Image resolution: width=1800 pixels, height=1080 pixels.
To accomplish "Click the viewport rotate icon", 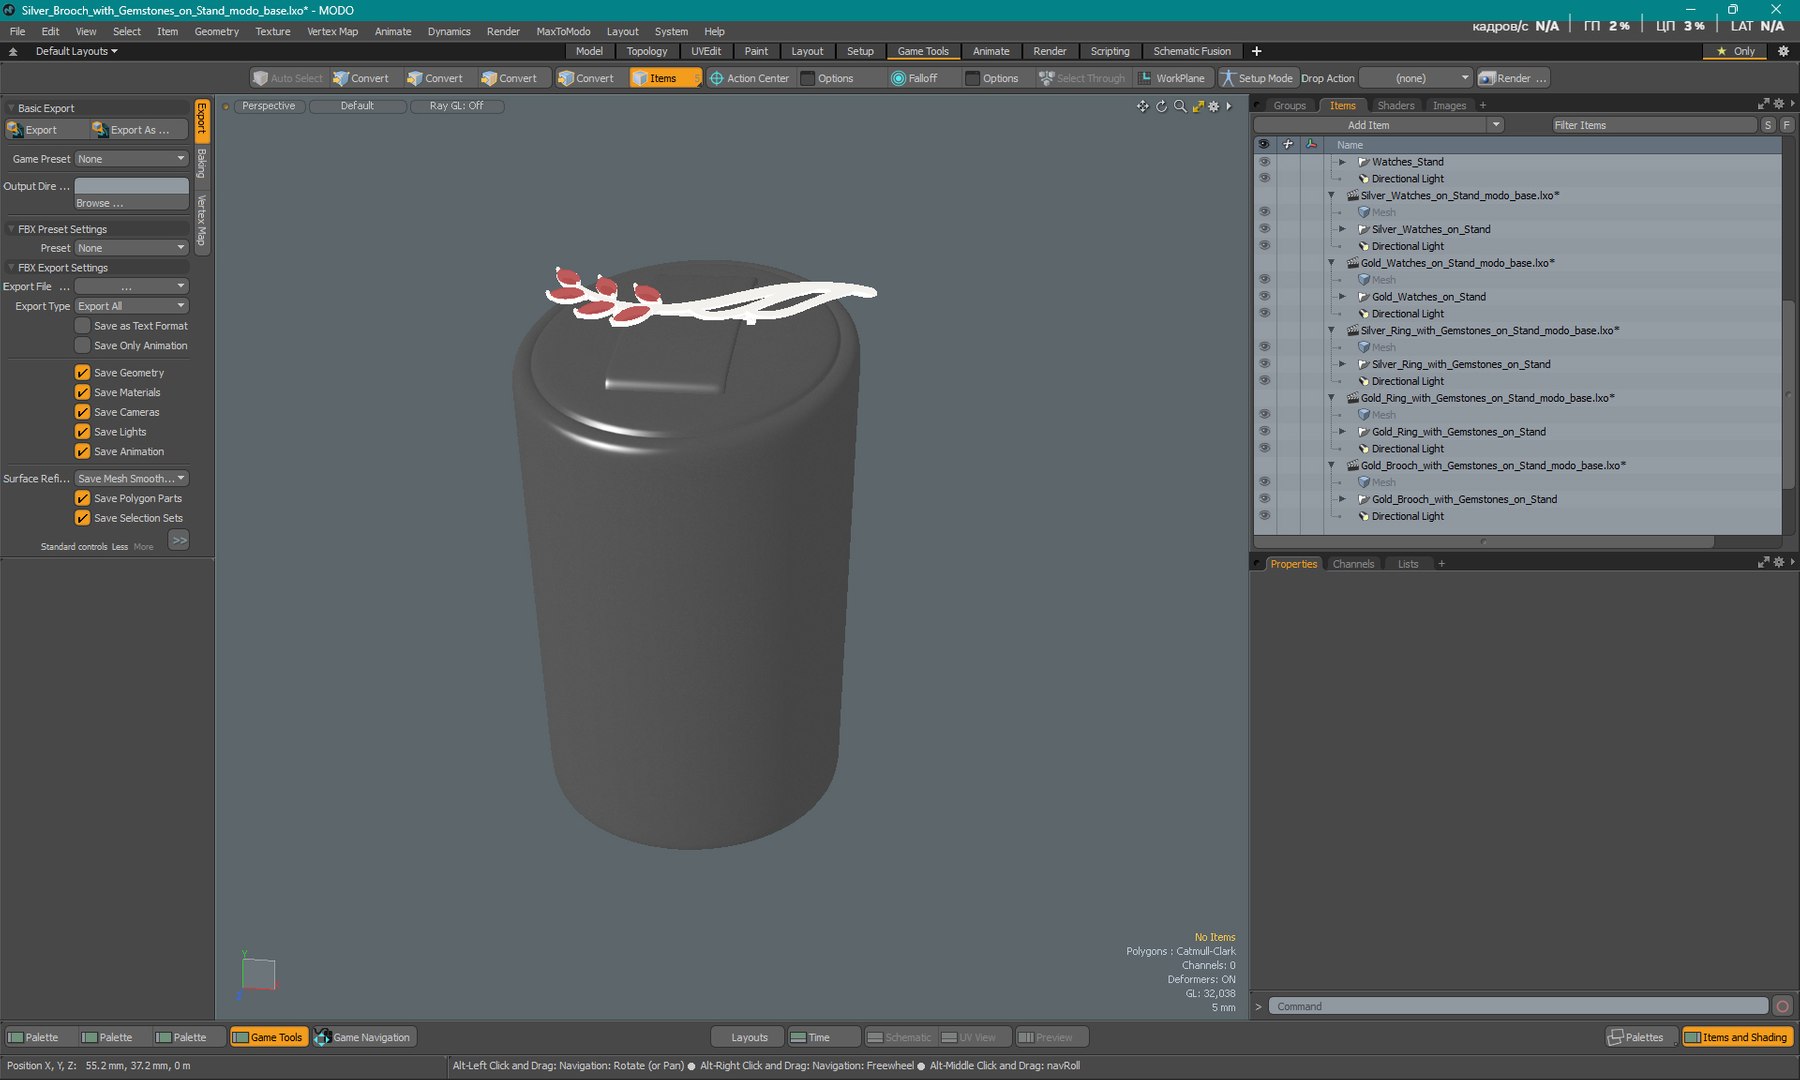I will [x=1161, y=106].
